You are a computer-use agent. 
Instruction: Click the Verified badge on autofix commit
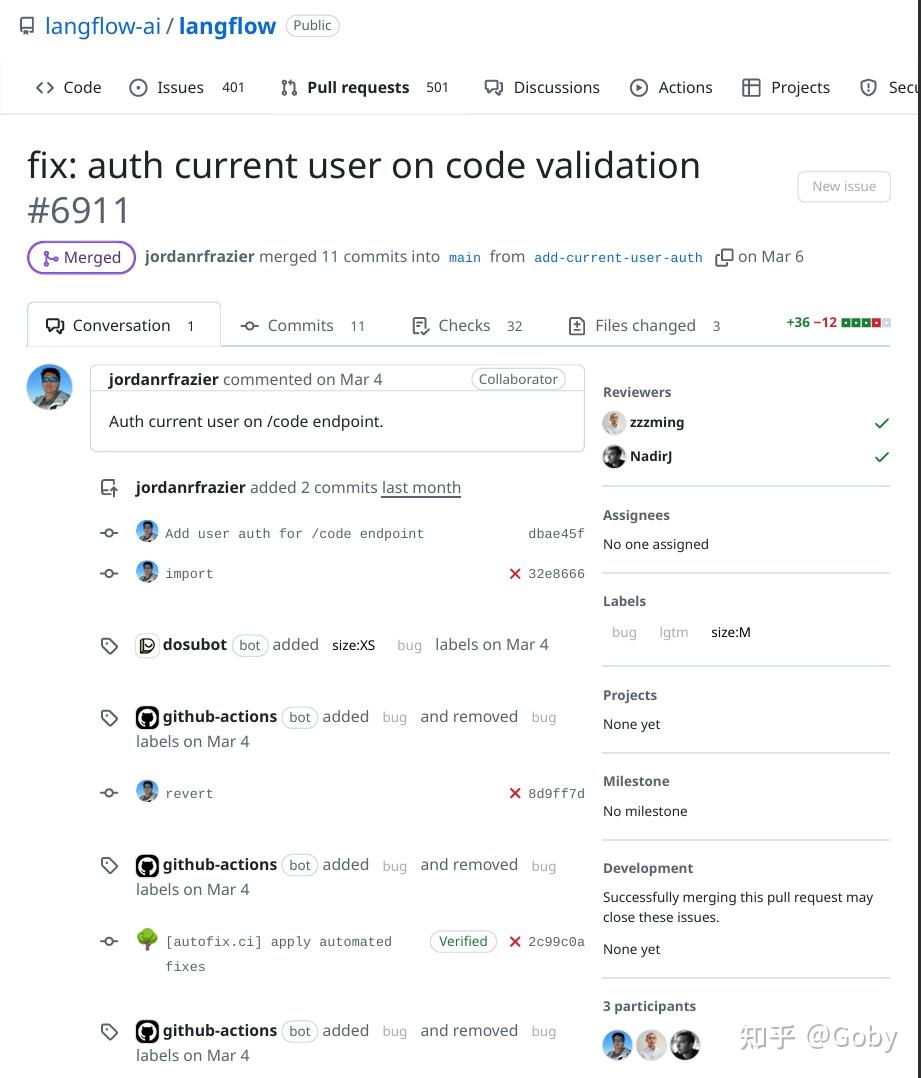pyautogui.click(x=463, y=942)
